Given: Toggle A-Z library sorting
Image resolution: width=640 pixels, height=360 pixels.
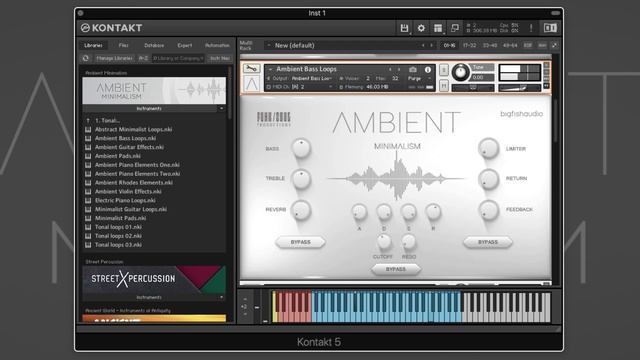Looking at the screenshot, I should coord(143,58).
